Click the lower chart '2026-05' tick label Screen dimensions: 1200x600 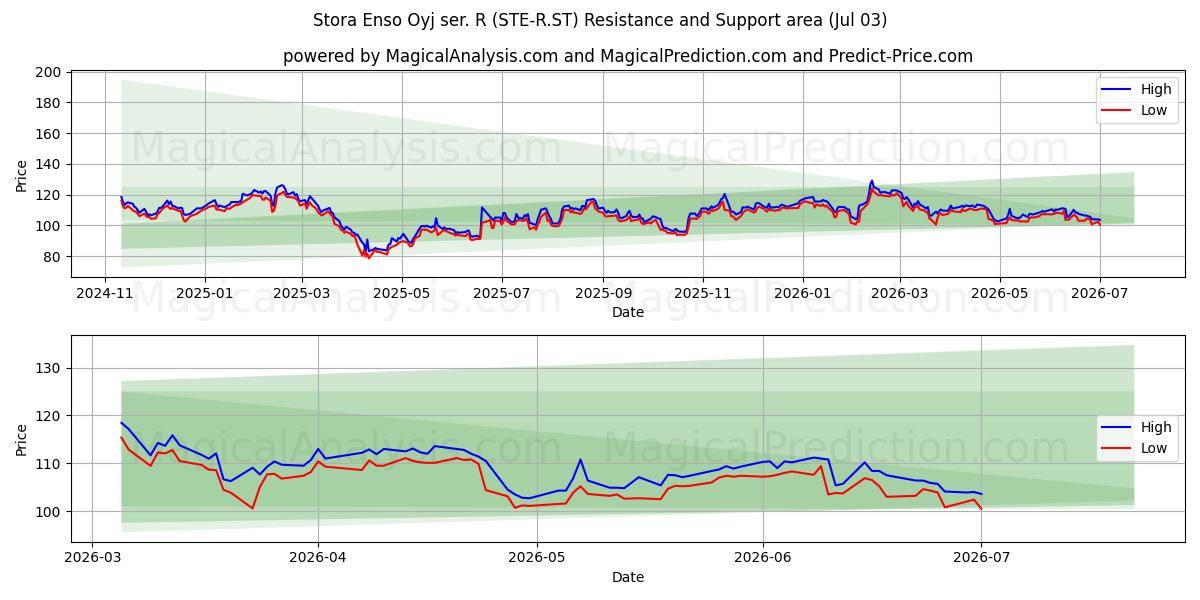(537, 559)
